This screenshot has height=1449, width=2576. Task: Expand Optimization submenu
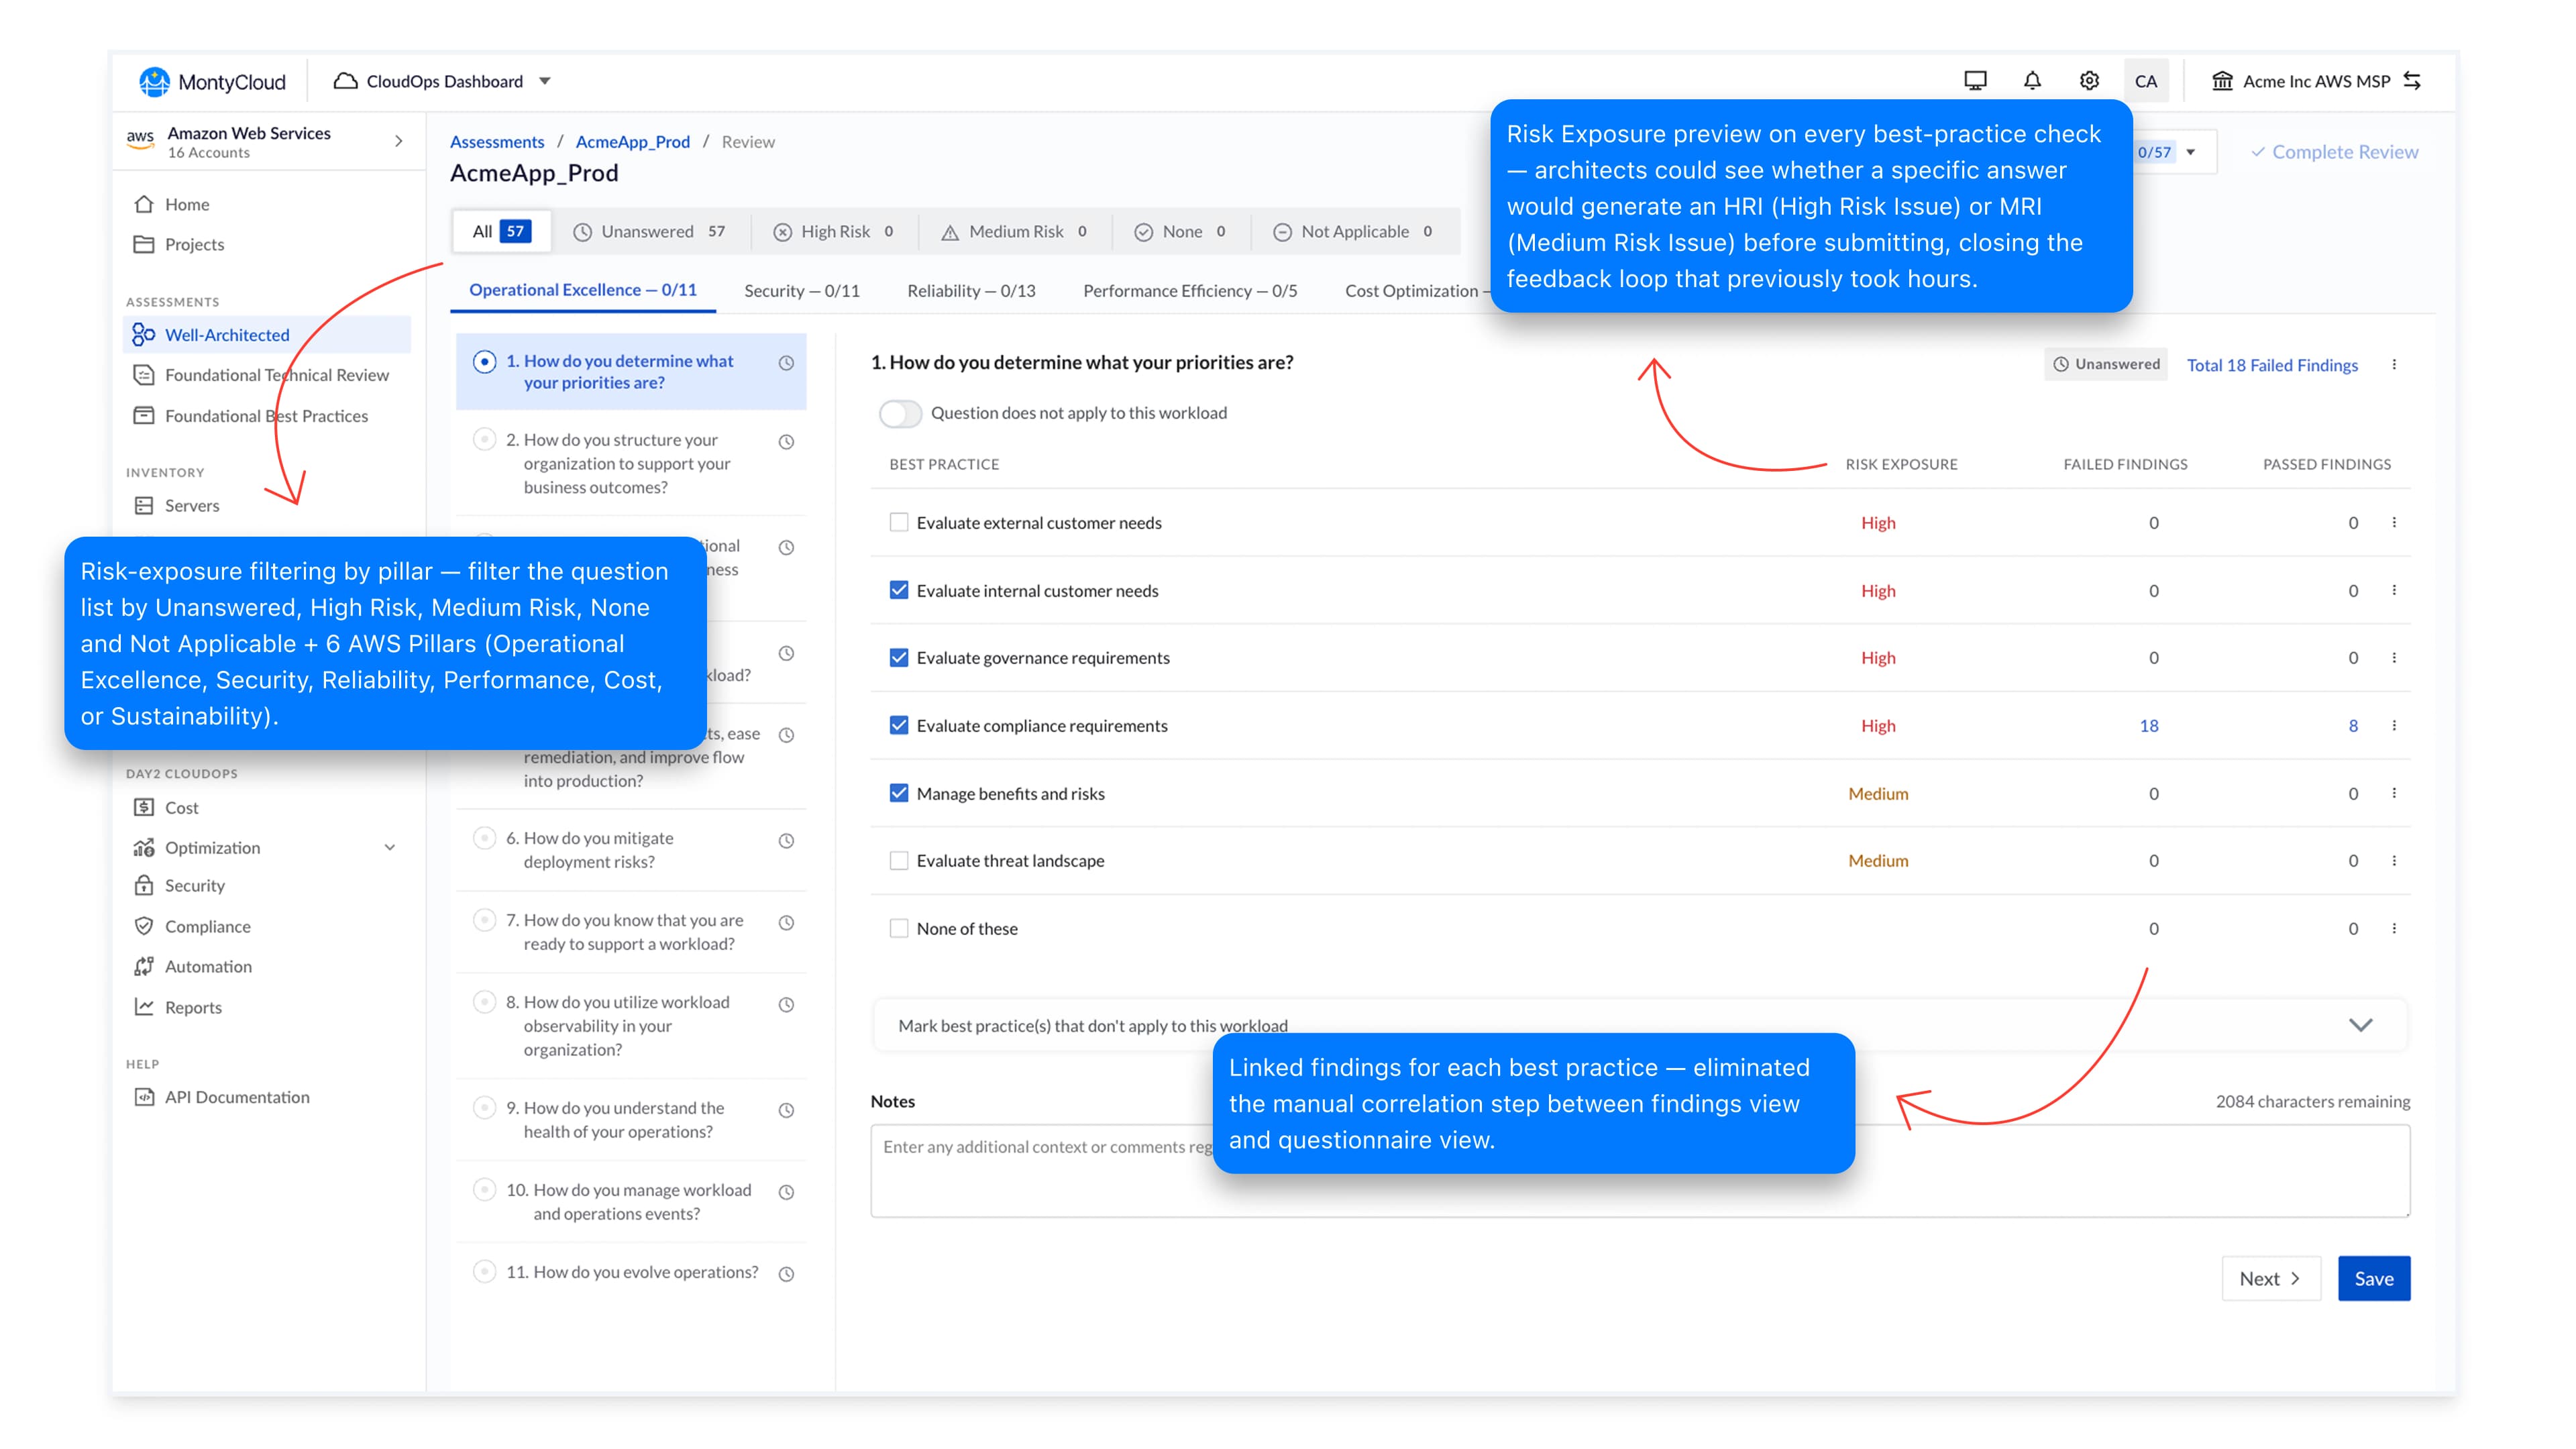390,847
